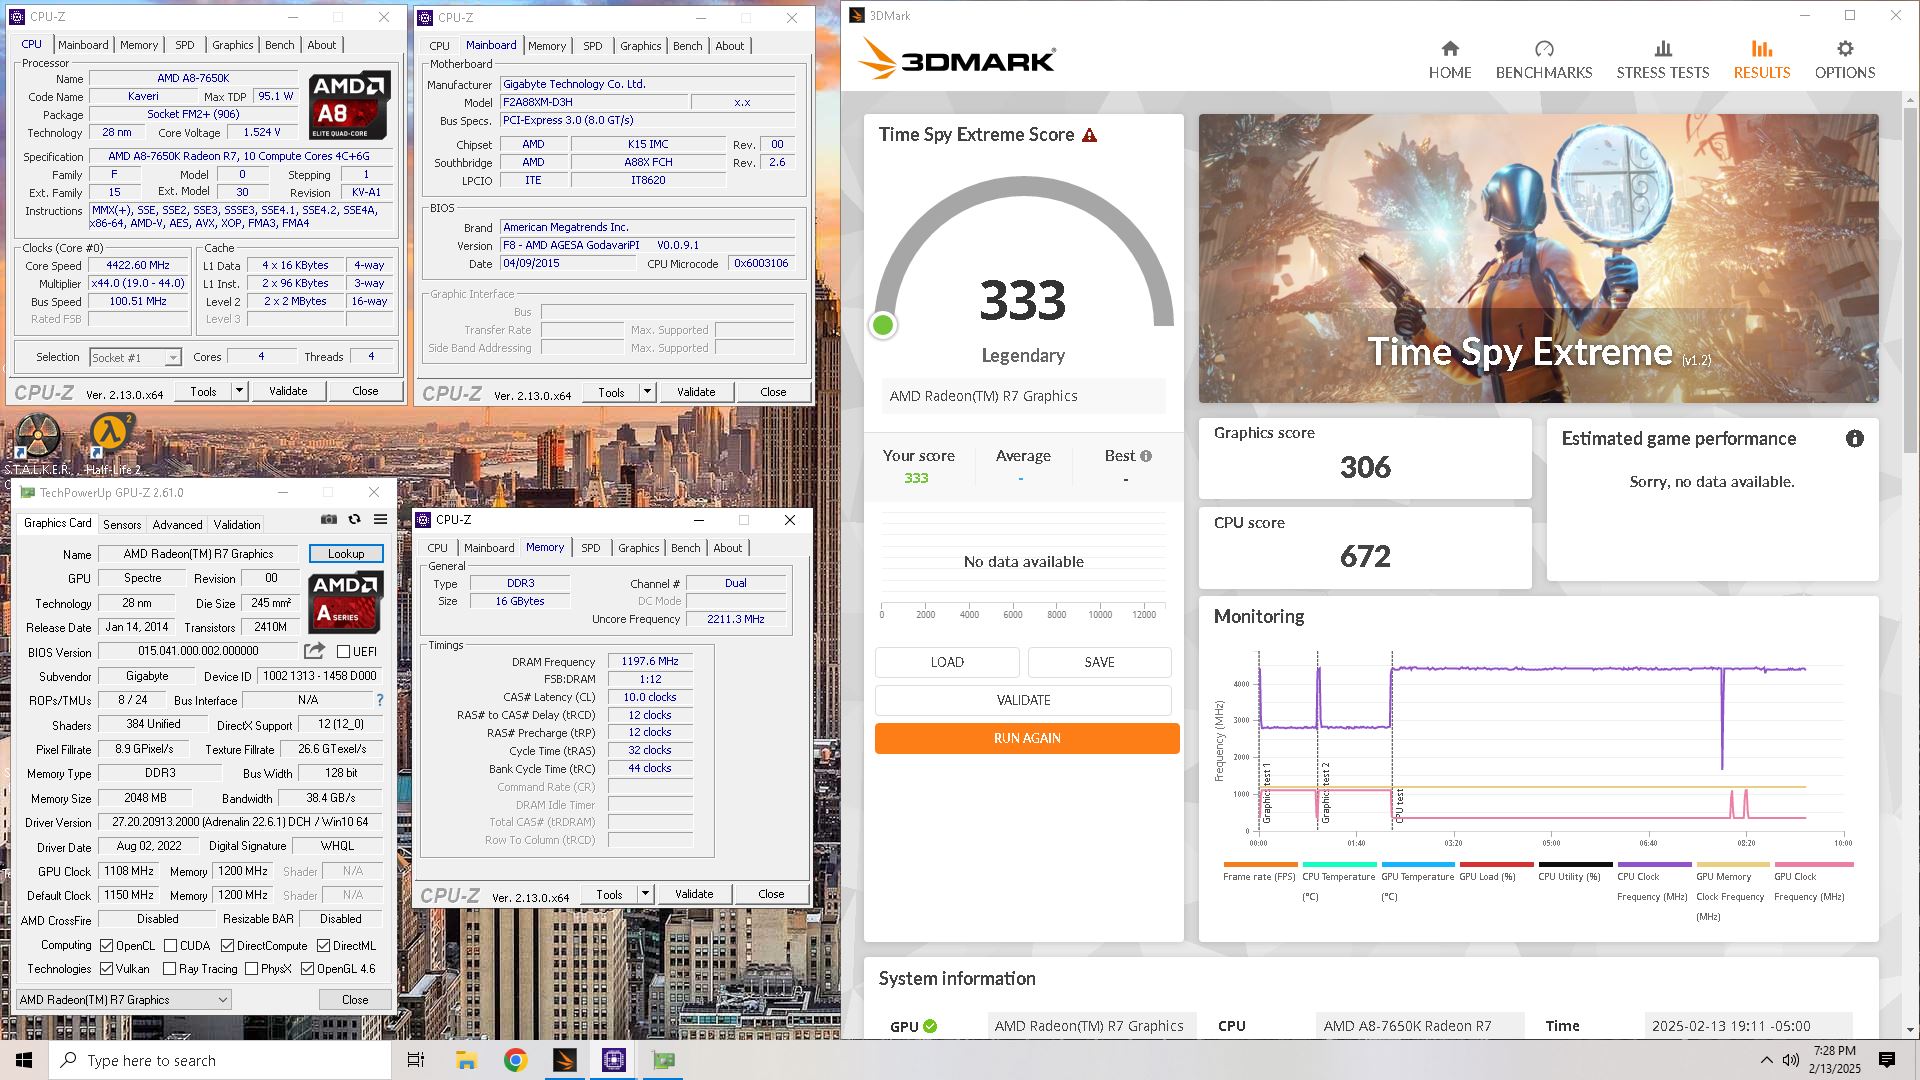
Task: Toggle the Ray Tracing checkbox
Action: (x=169, y=969)
